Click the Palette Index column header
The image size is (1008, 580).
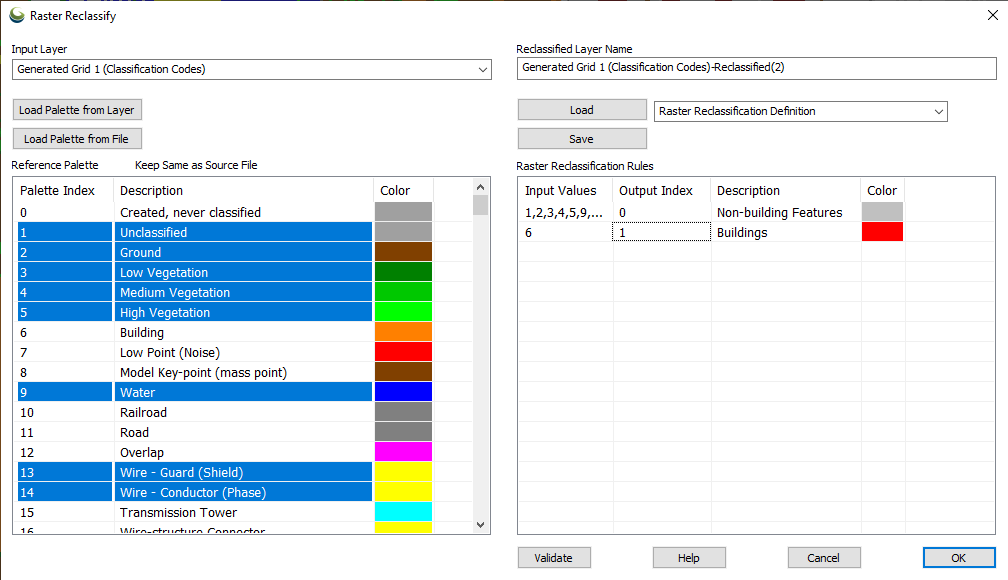[x=64, y=190]
